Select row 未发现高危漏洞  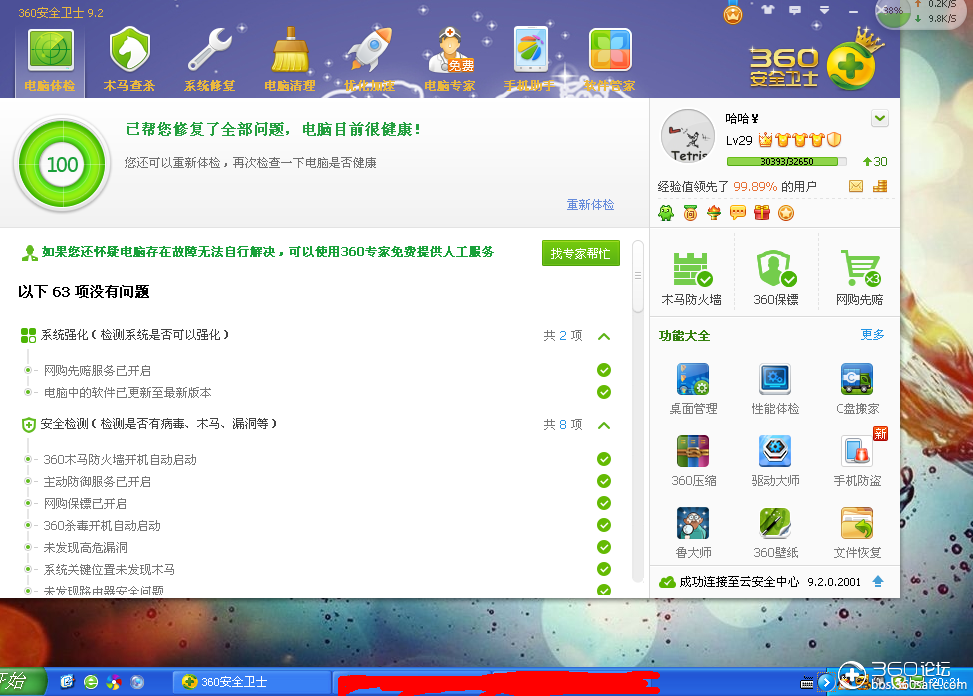316,548
